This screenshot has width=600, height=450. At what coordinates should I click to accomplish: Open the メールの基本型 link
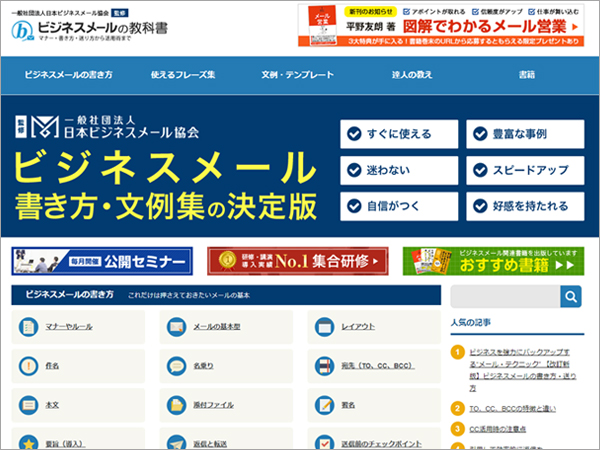(217, 327)
